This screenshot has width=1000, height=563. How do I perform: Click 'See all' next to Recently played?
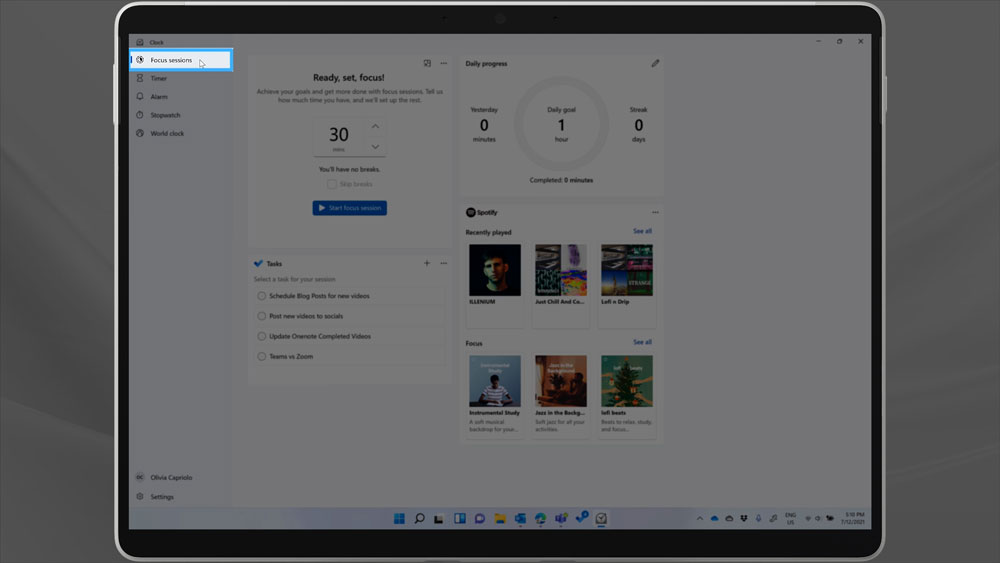[x=642, y=231]
